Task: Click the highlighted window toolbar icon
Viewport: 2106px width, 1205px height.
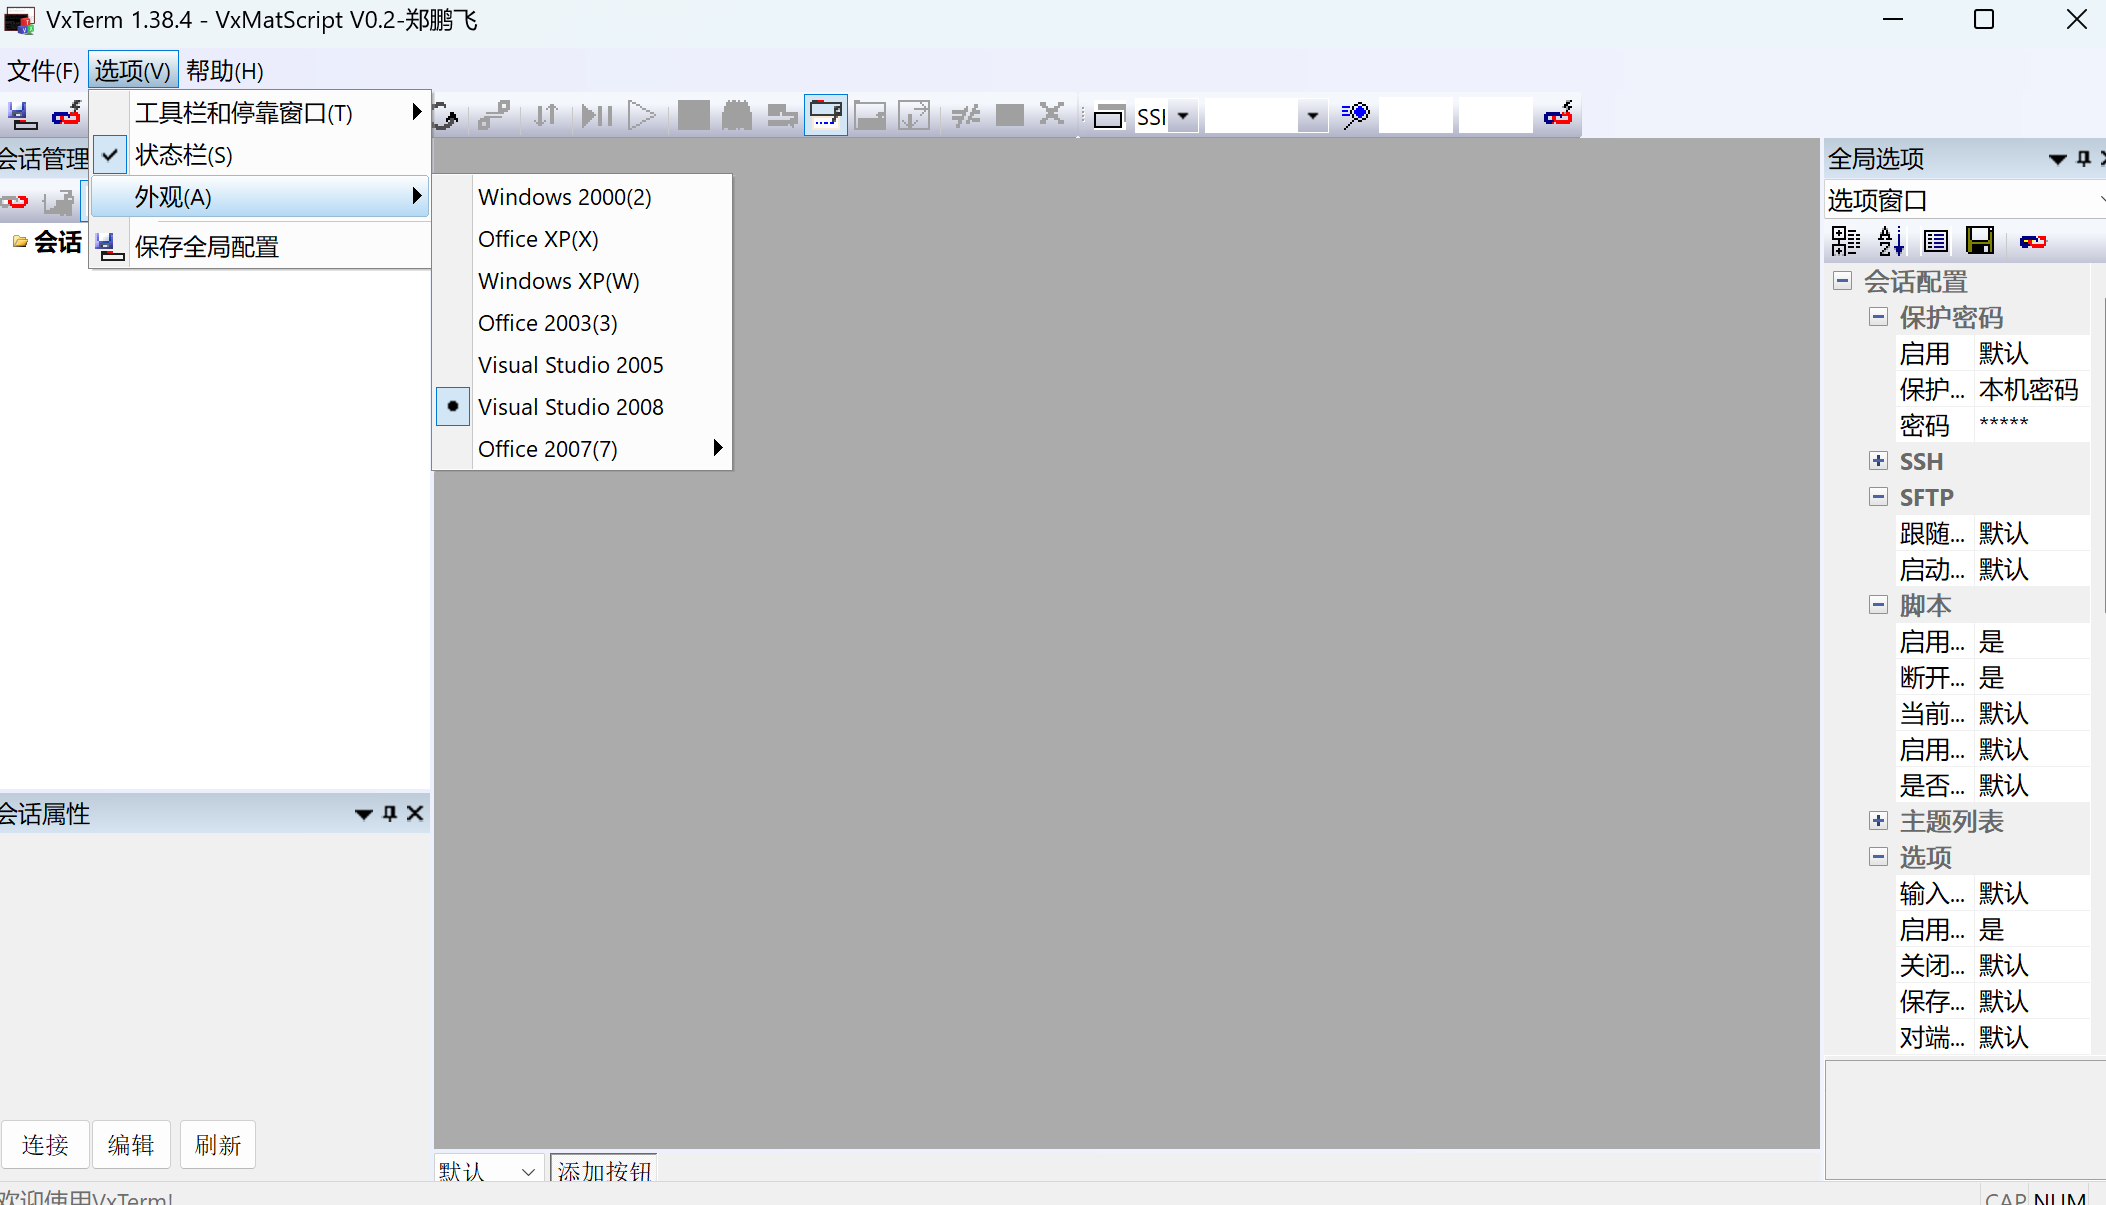Action: (826, 115)
